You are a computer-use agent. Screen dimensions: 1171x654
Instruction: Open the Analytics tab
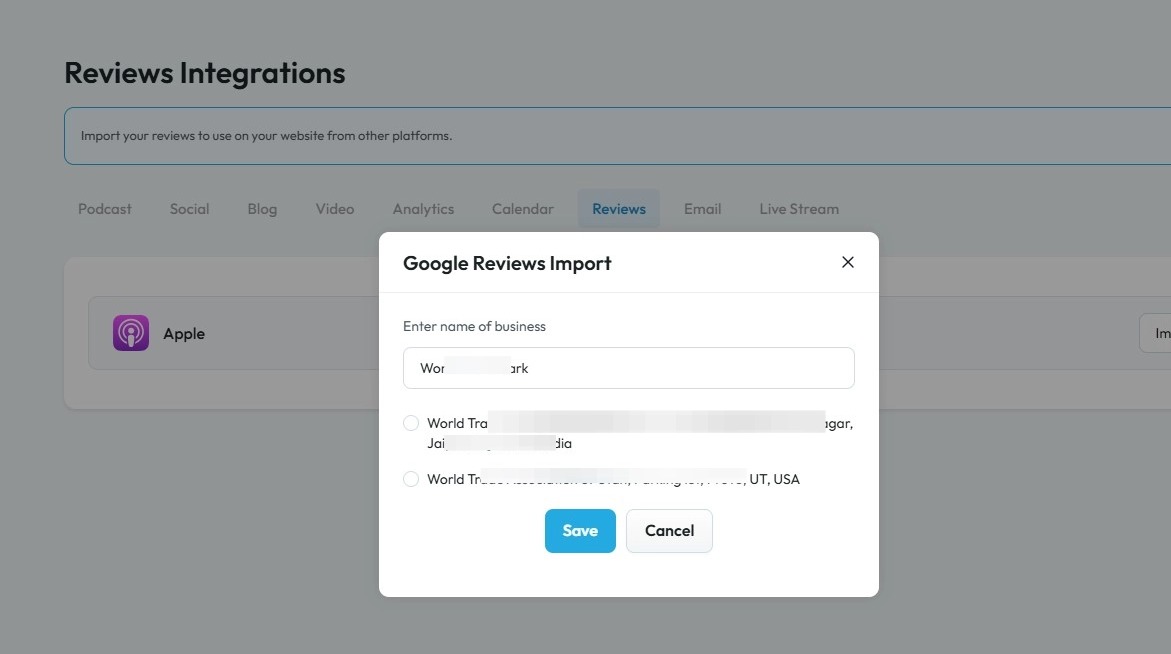[423, 209]
